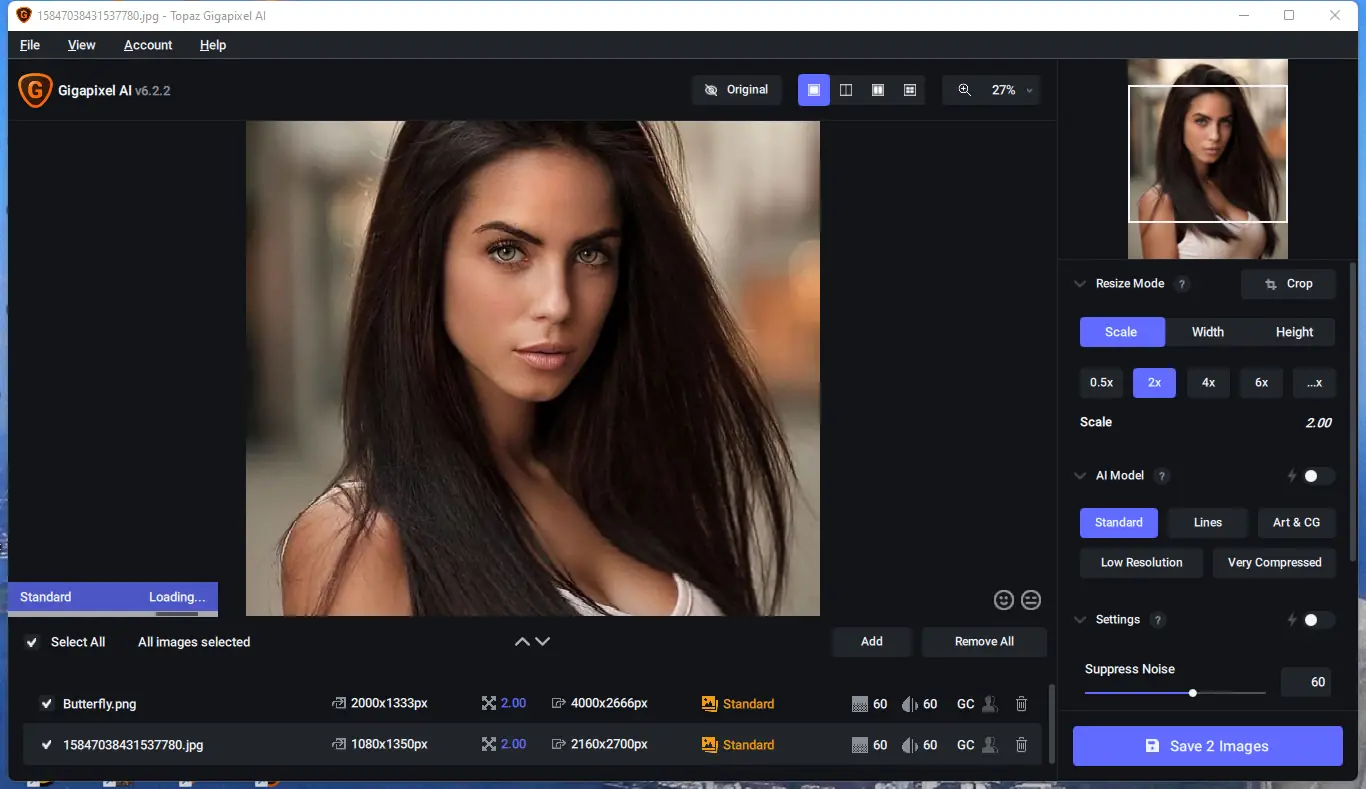
Task: Collapse the AI Model section
Action: (x=1080, y=476)
